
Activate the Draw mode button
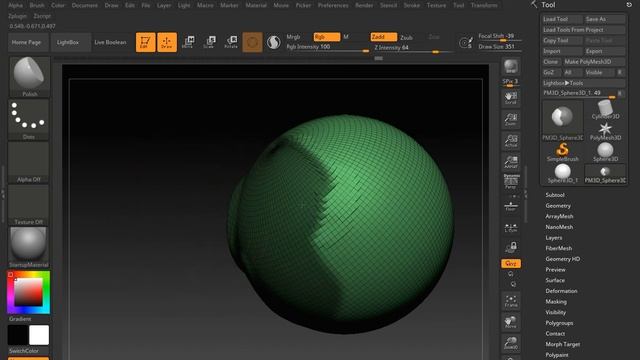pyautogui.click(x=167, y=42)
